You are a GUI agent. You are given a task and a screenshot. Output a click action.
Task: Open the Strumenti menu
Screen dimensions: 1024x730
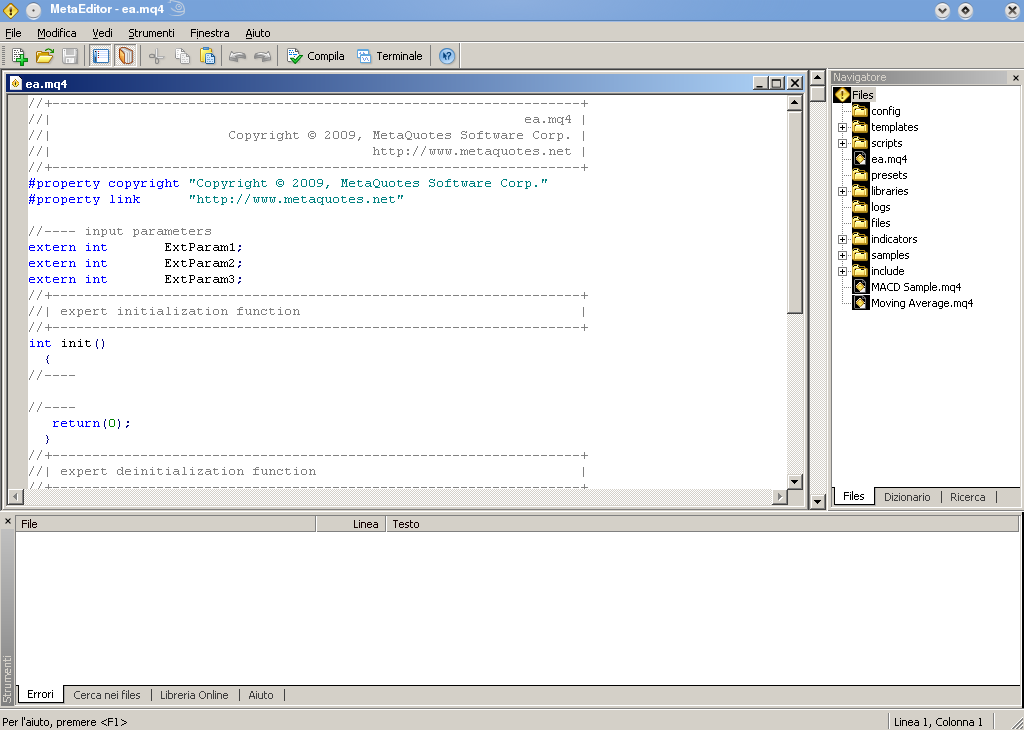(x=152, y=33)
